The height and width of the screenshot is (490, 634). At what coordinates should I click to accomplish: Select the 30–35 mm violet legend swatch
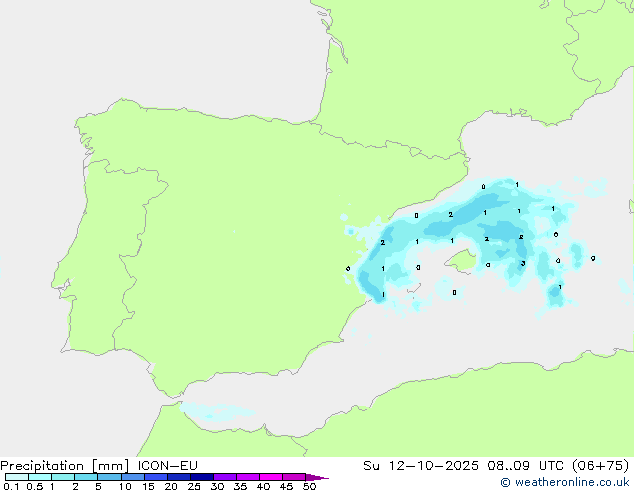[224, 477]
